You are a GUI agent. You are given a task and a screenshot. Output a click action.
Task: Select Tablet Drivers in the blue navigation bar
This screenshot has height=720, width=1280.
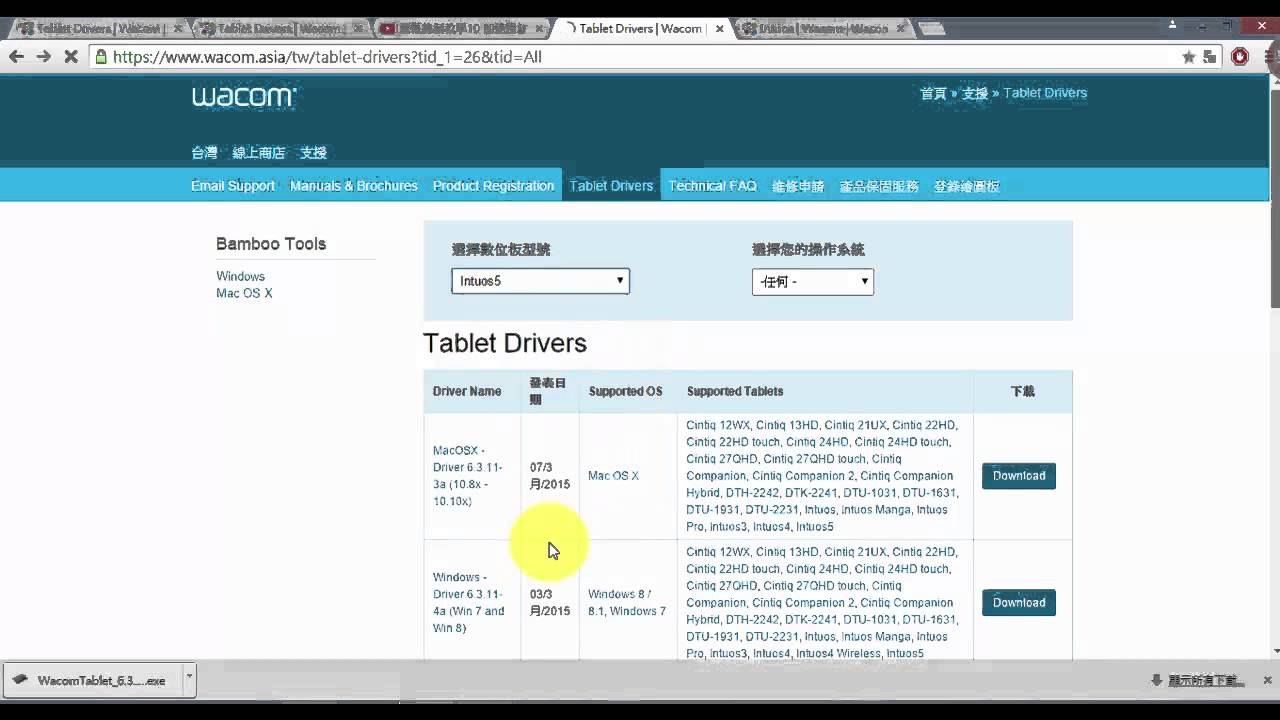coord(611,186)
